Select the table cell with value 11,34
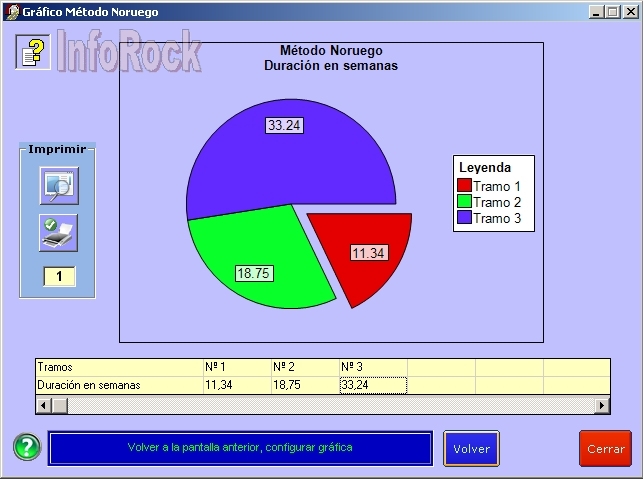 pos(236,385)
